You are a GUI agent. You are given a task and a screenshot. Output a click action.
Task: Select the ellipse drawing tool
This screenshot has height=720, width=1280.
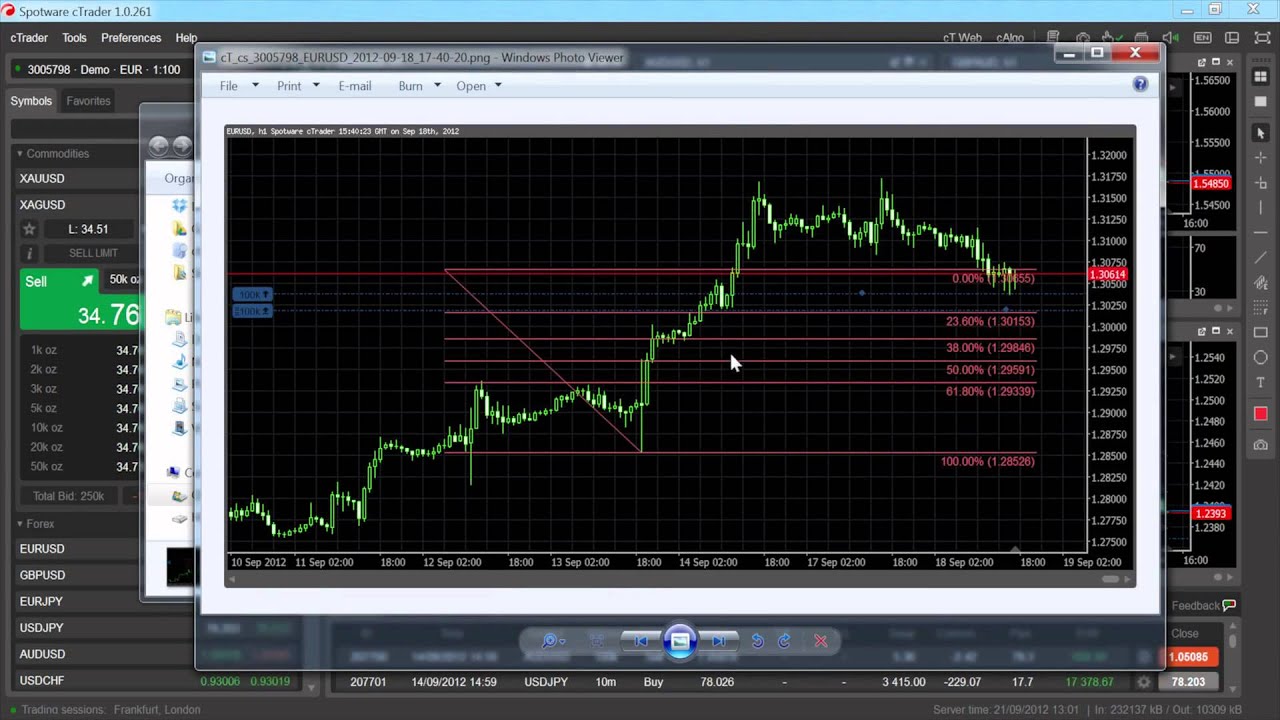(x=1260, y=357)
